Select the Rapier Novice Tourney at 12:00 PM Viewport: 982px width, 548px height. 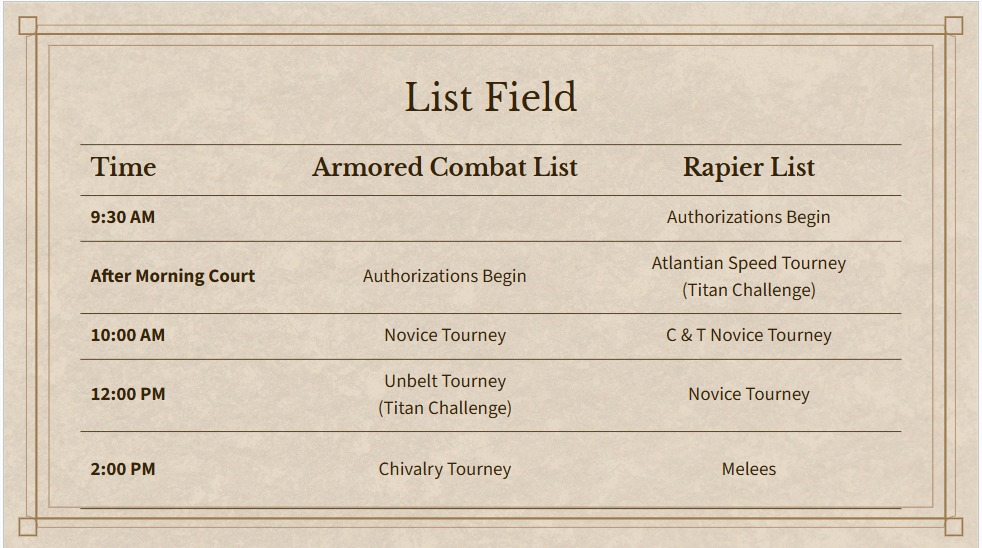pos(748,394)
